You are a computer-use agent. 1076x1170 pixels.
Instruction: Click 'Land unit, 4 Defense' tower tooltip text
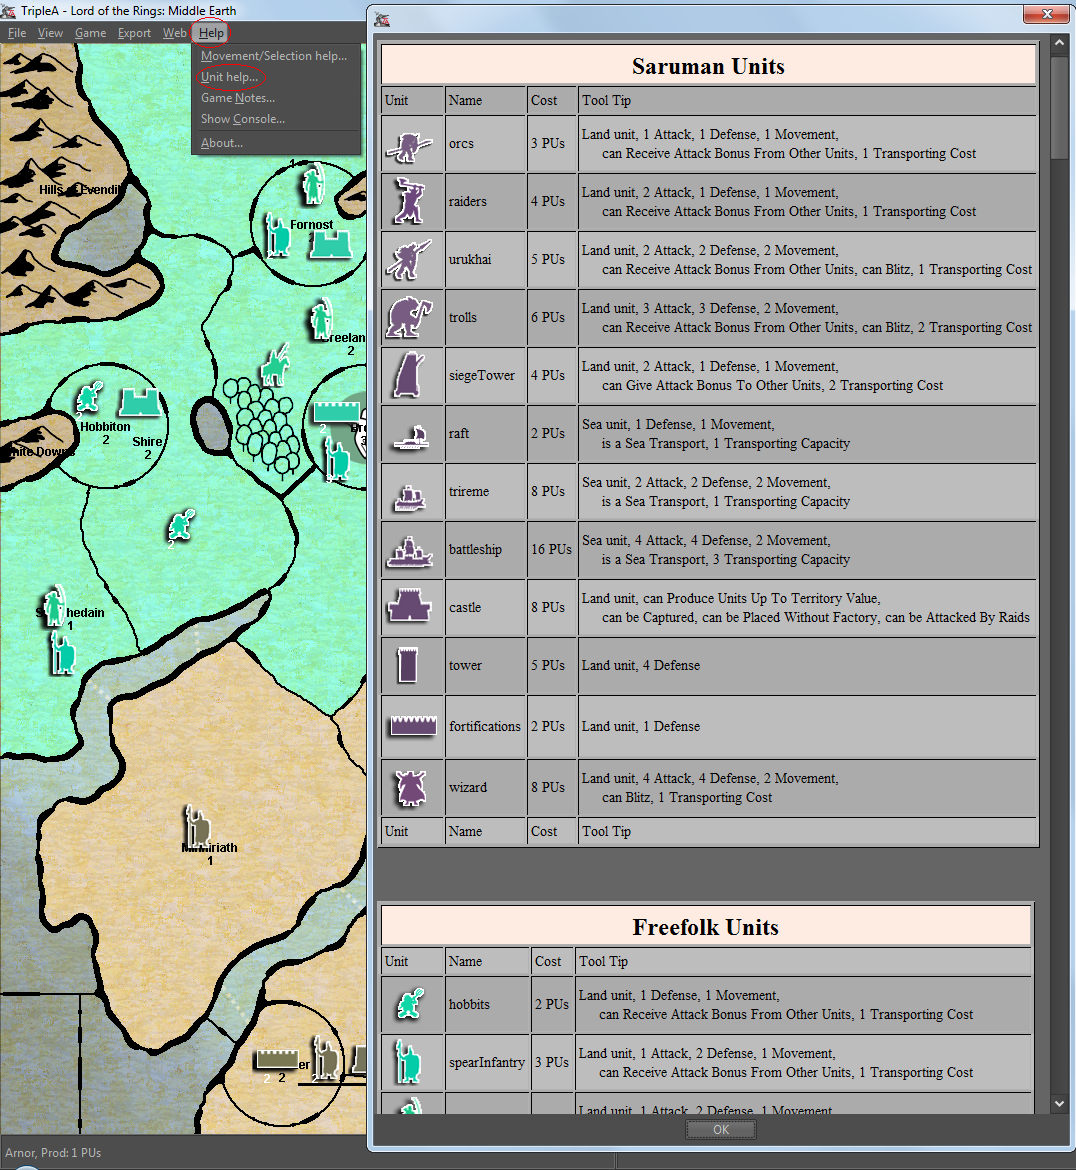pos(641,666)
